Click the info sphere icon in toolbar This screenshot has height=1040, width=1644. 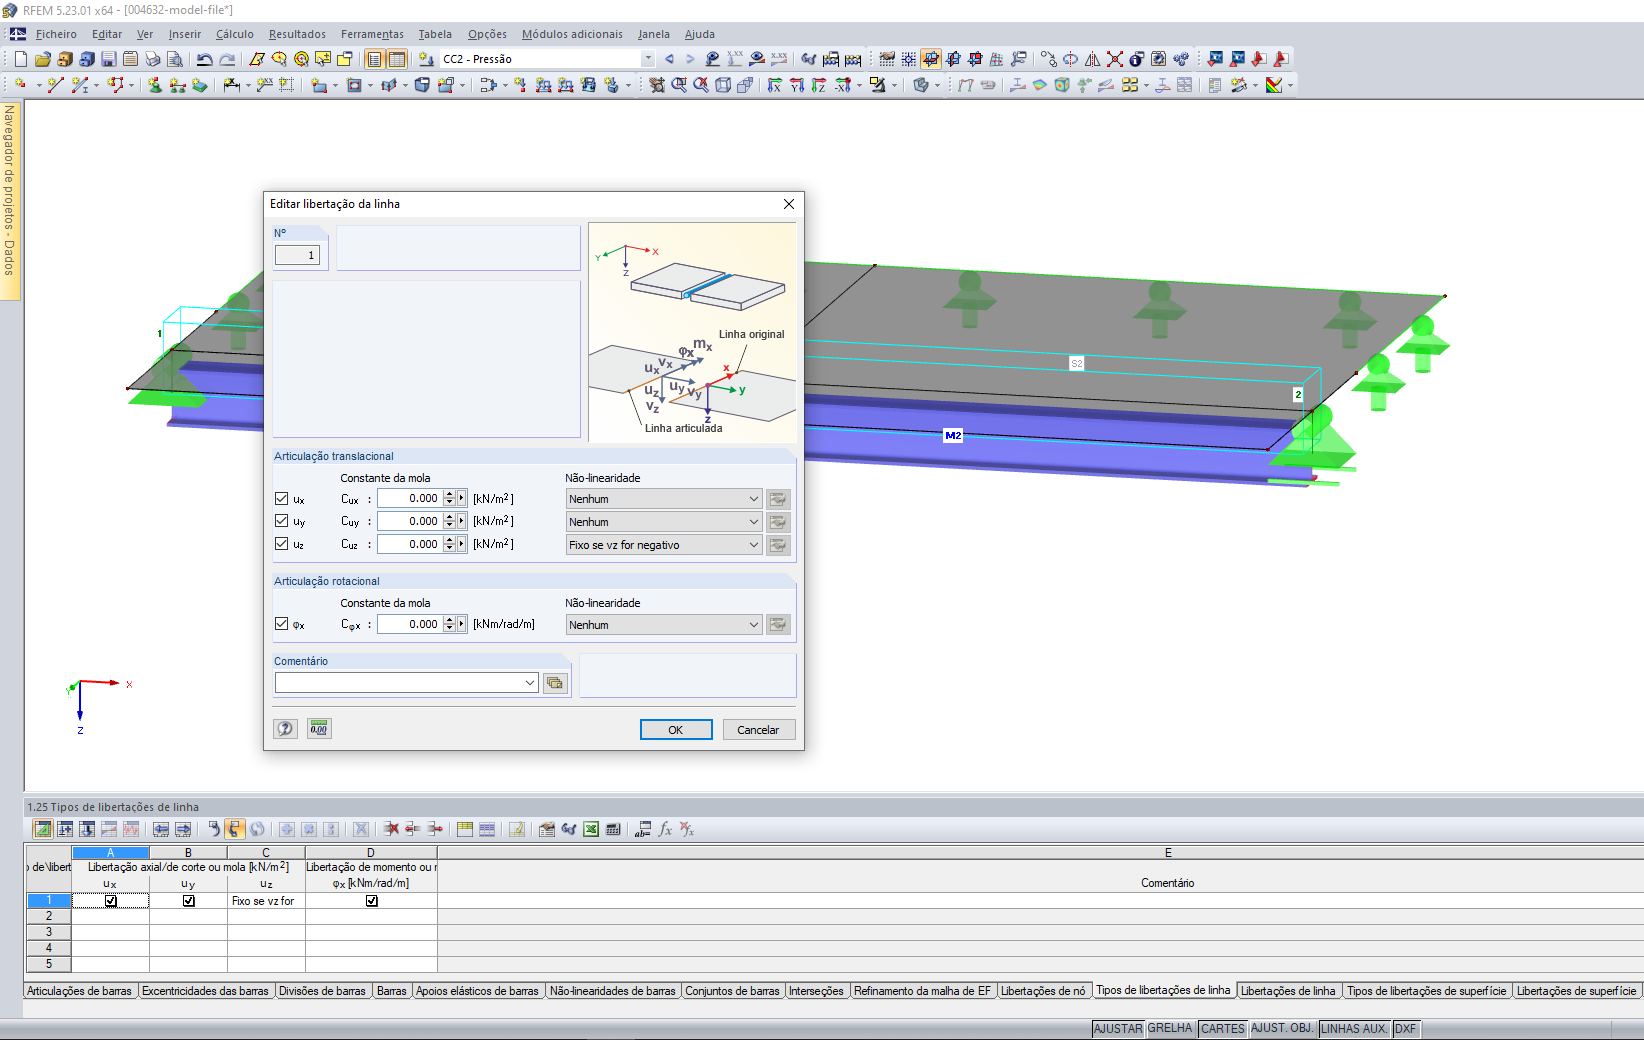(x=1137, y=59)
